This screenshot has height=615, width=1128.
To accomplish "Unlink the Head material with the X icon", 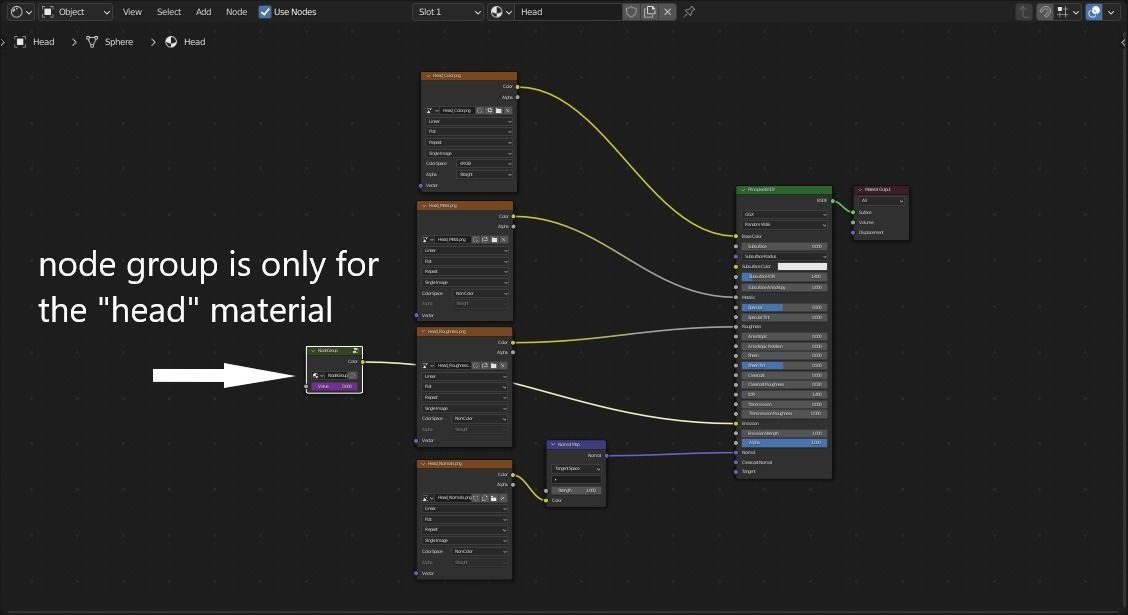I will [668, 12].
